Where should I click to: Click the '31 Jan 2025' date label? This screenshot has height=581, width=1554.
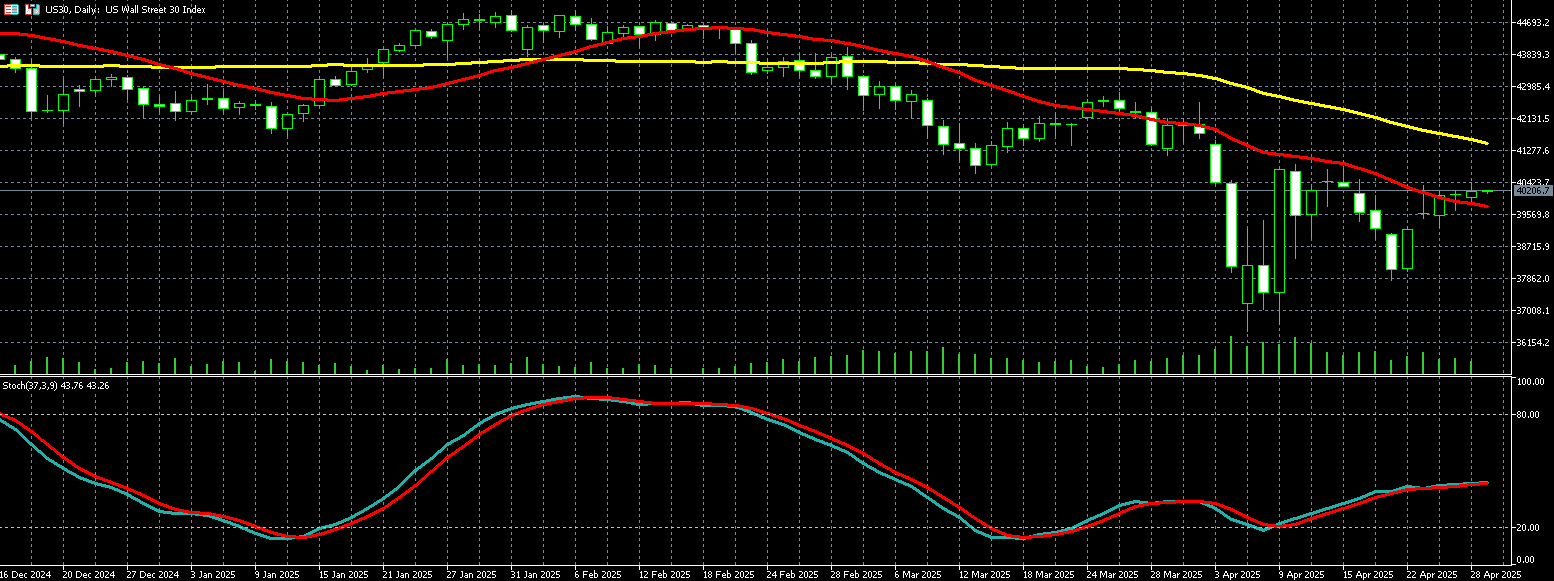536,575
